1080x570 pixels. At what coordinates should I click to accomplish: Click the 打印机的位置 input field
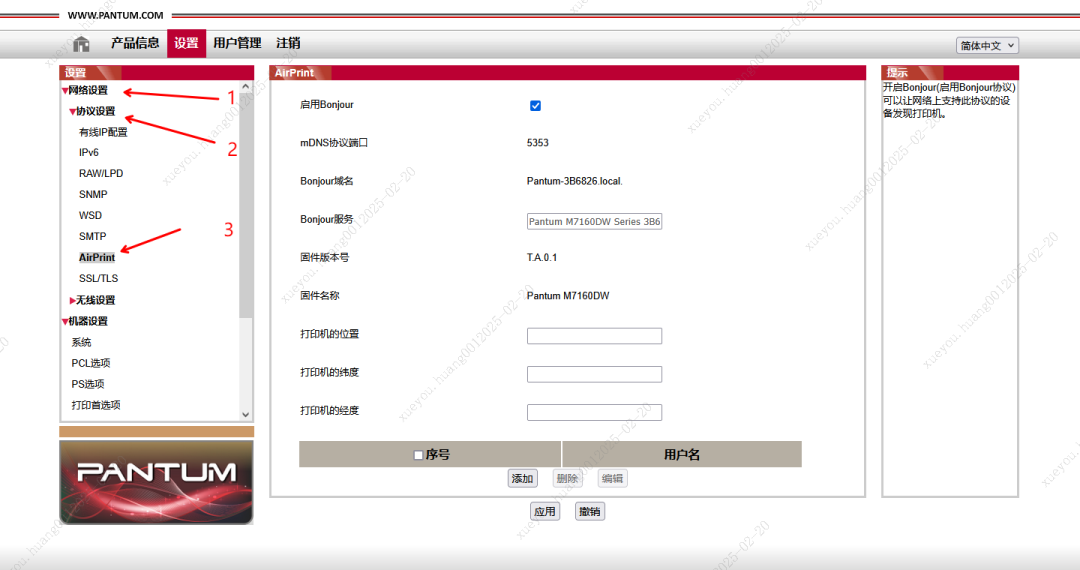[594, 336]
